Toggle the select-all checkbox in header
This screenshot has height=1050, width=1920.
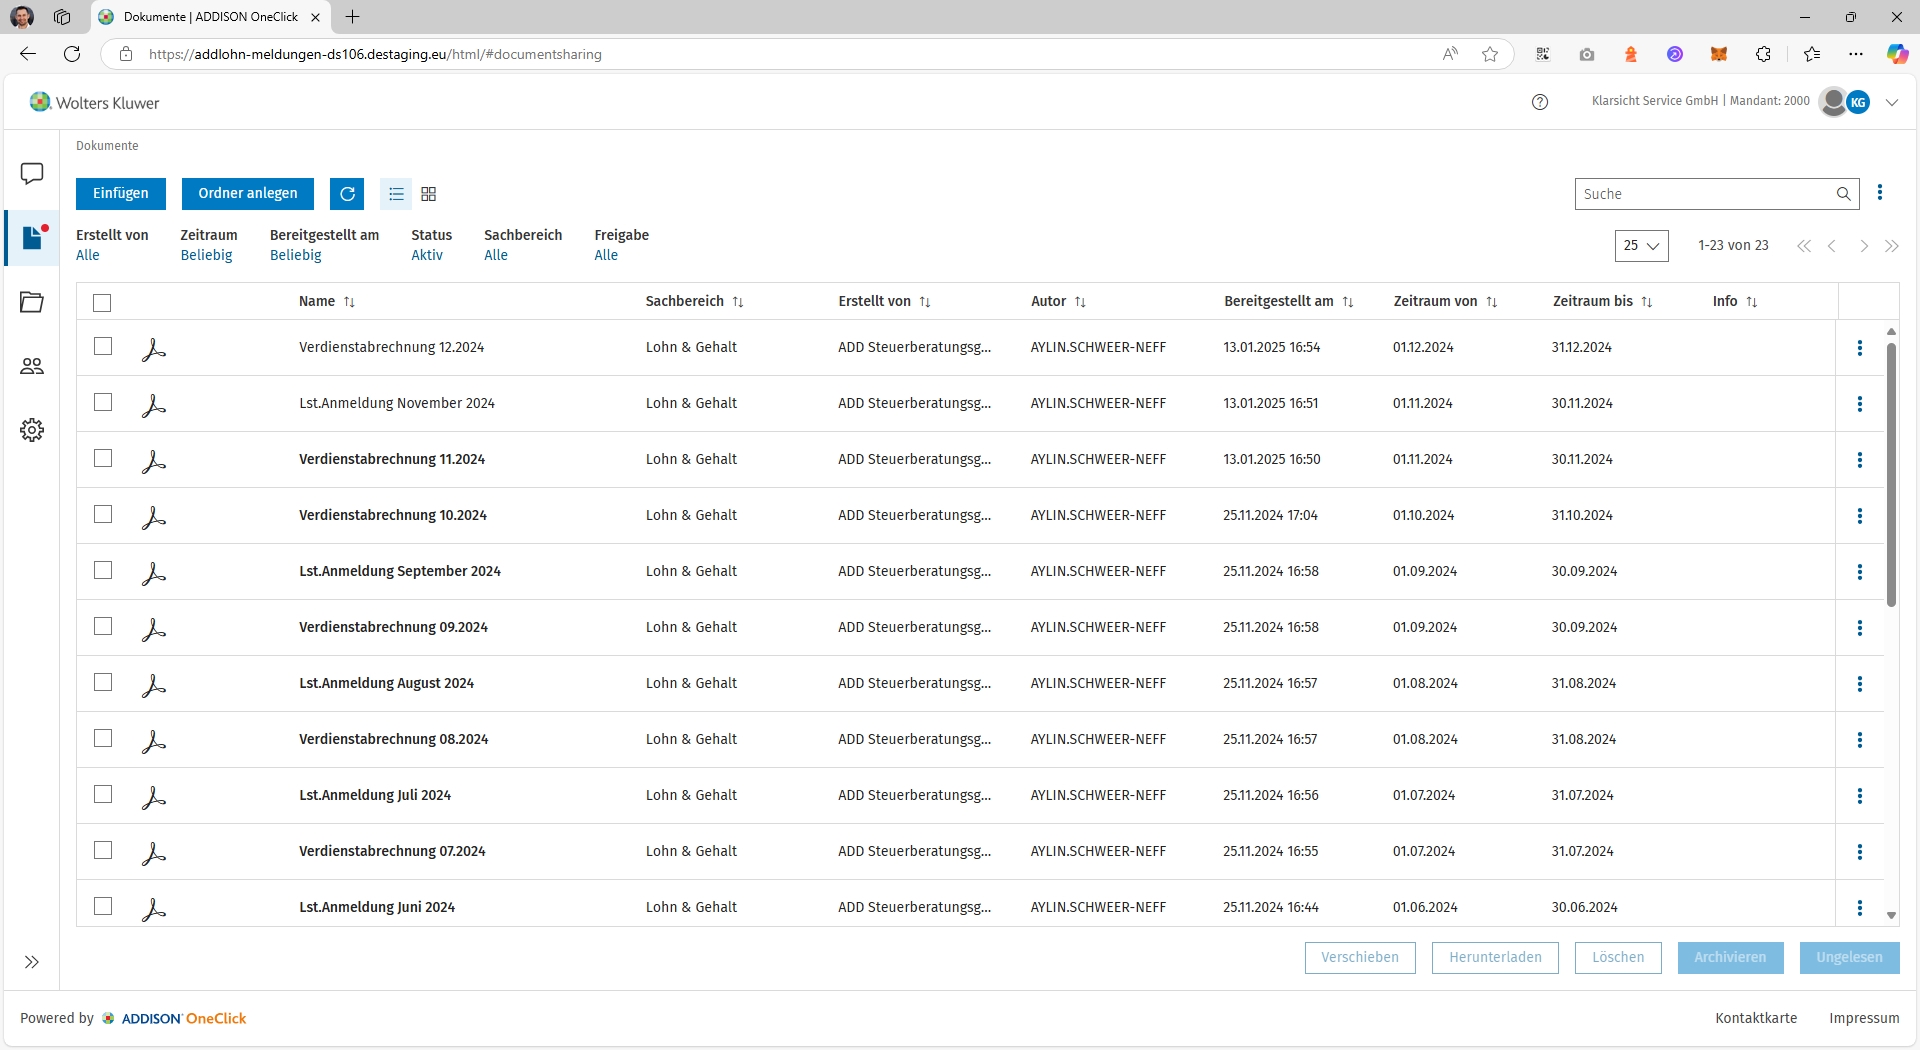(x=102, y=303)
